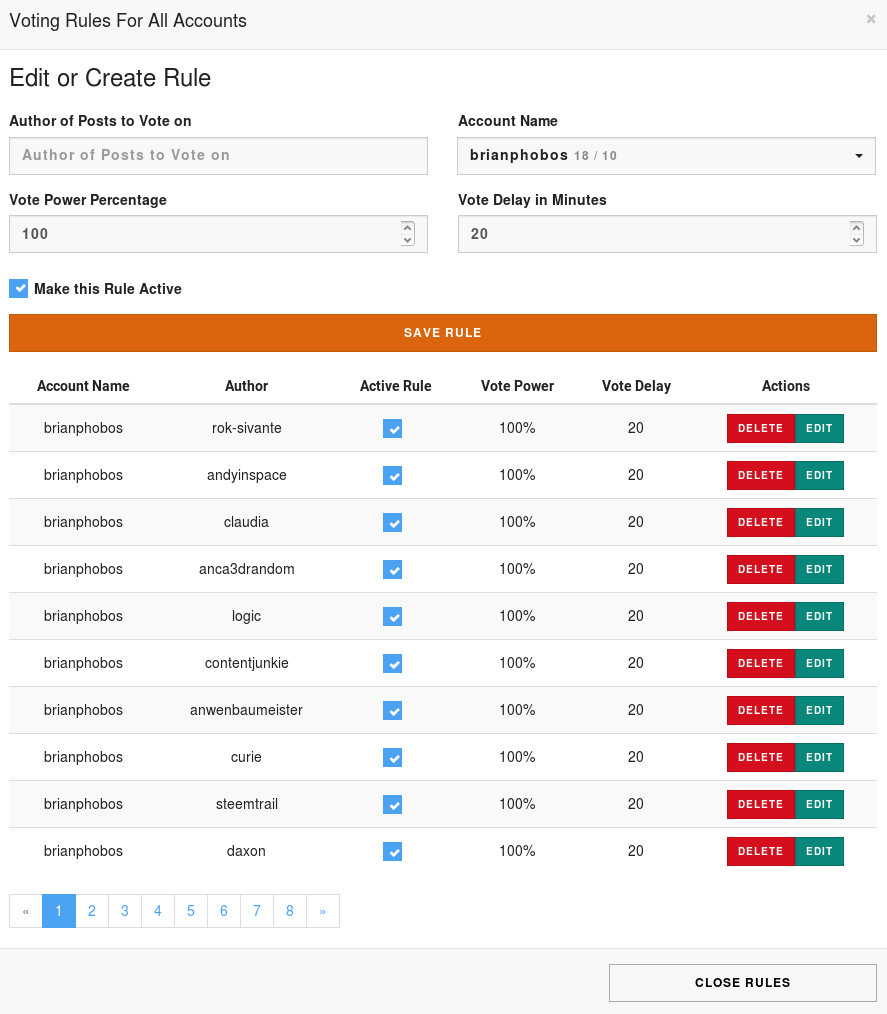Go to pagination page 2
The width and height of the screenshot is (887, 1014).
pos(92,911)
